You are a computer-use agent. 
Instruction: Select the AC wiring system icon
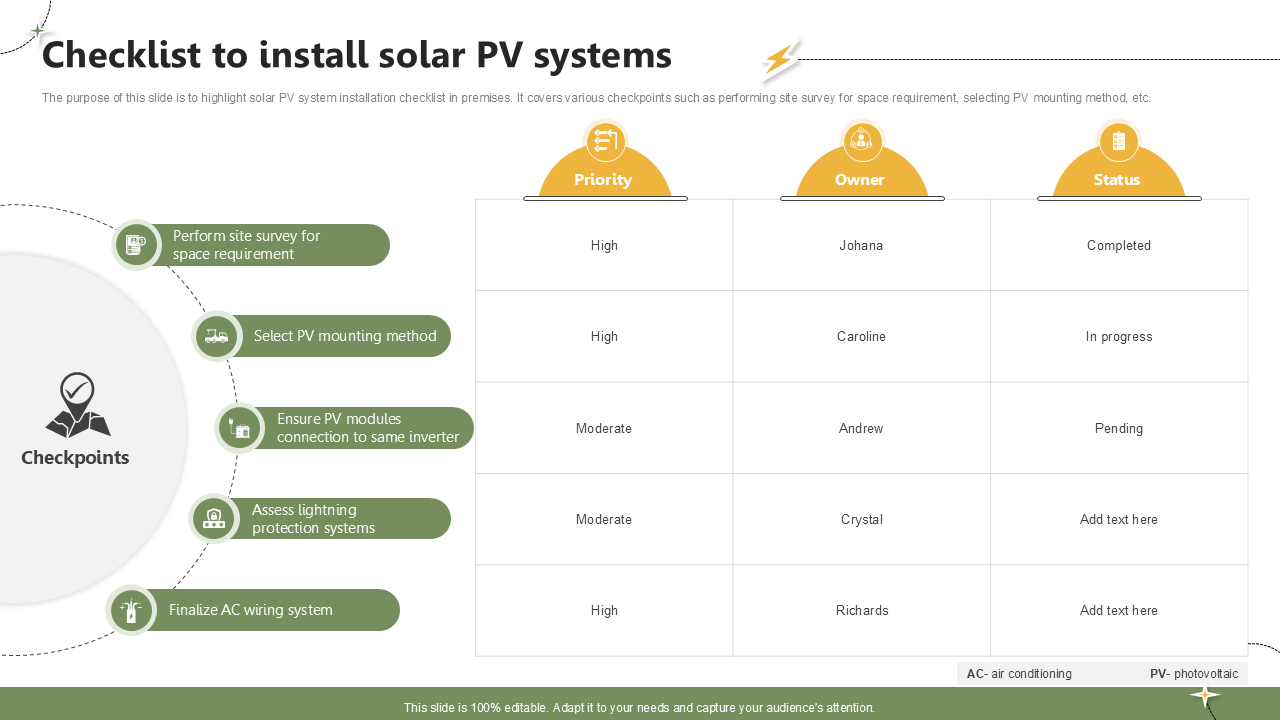130,609
